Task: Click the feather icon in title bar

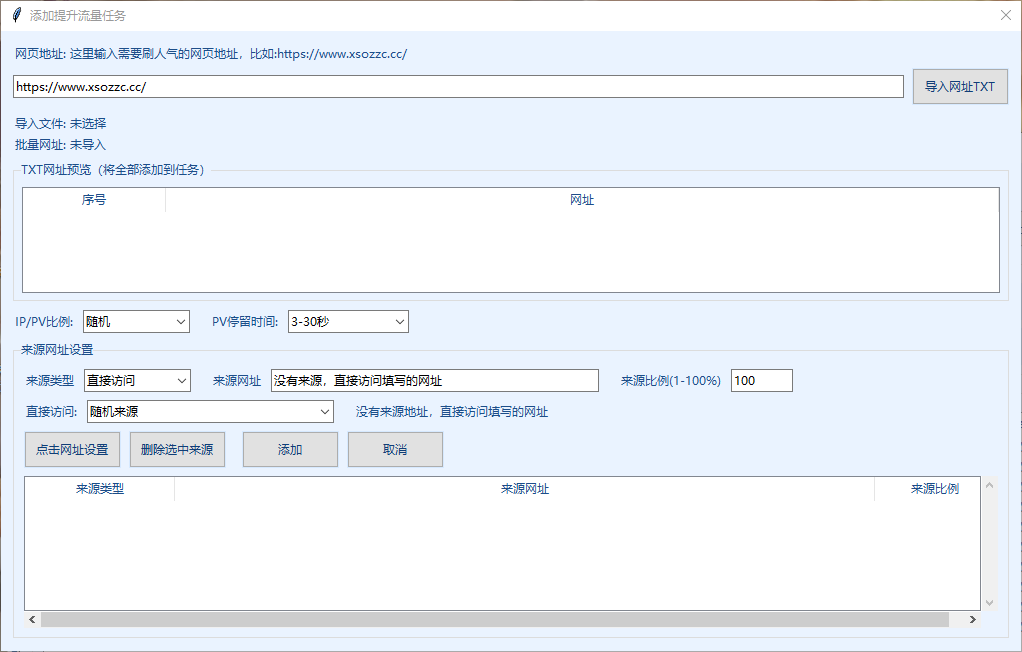Action: [16, 15]
